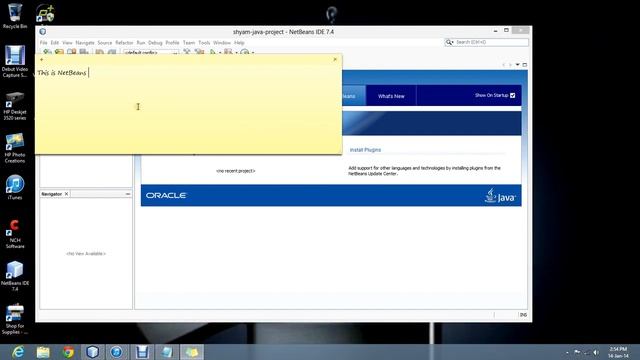
Task: Click the NetBeans New File toolbar icon
Action: tap(47, 52)
